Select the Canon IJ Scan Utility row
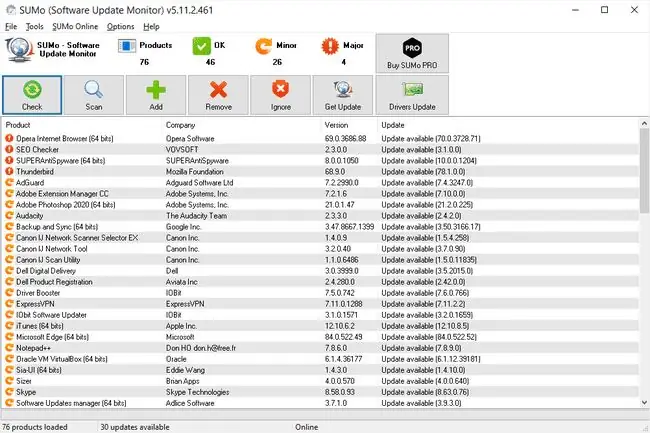The height and width of the screenshot is (433, 650). pos(321,260)
